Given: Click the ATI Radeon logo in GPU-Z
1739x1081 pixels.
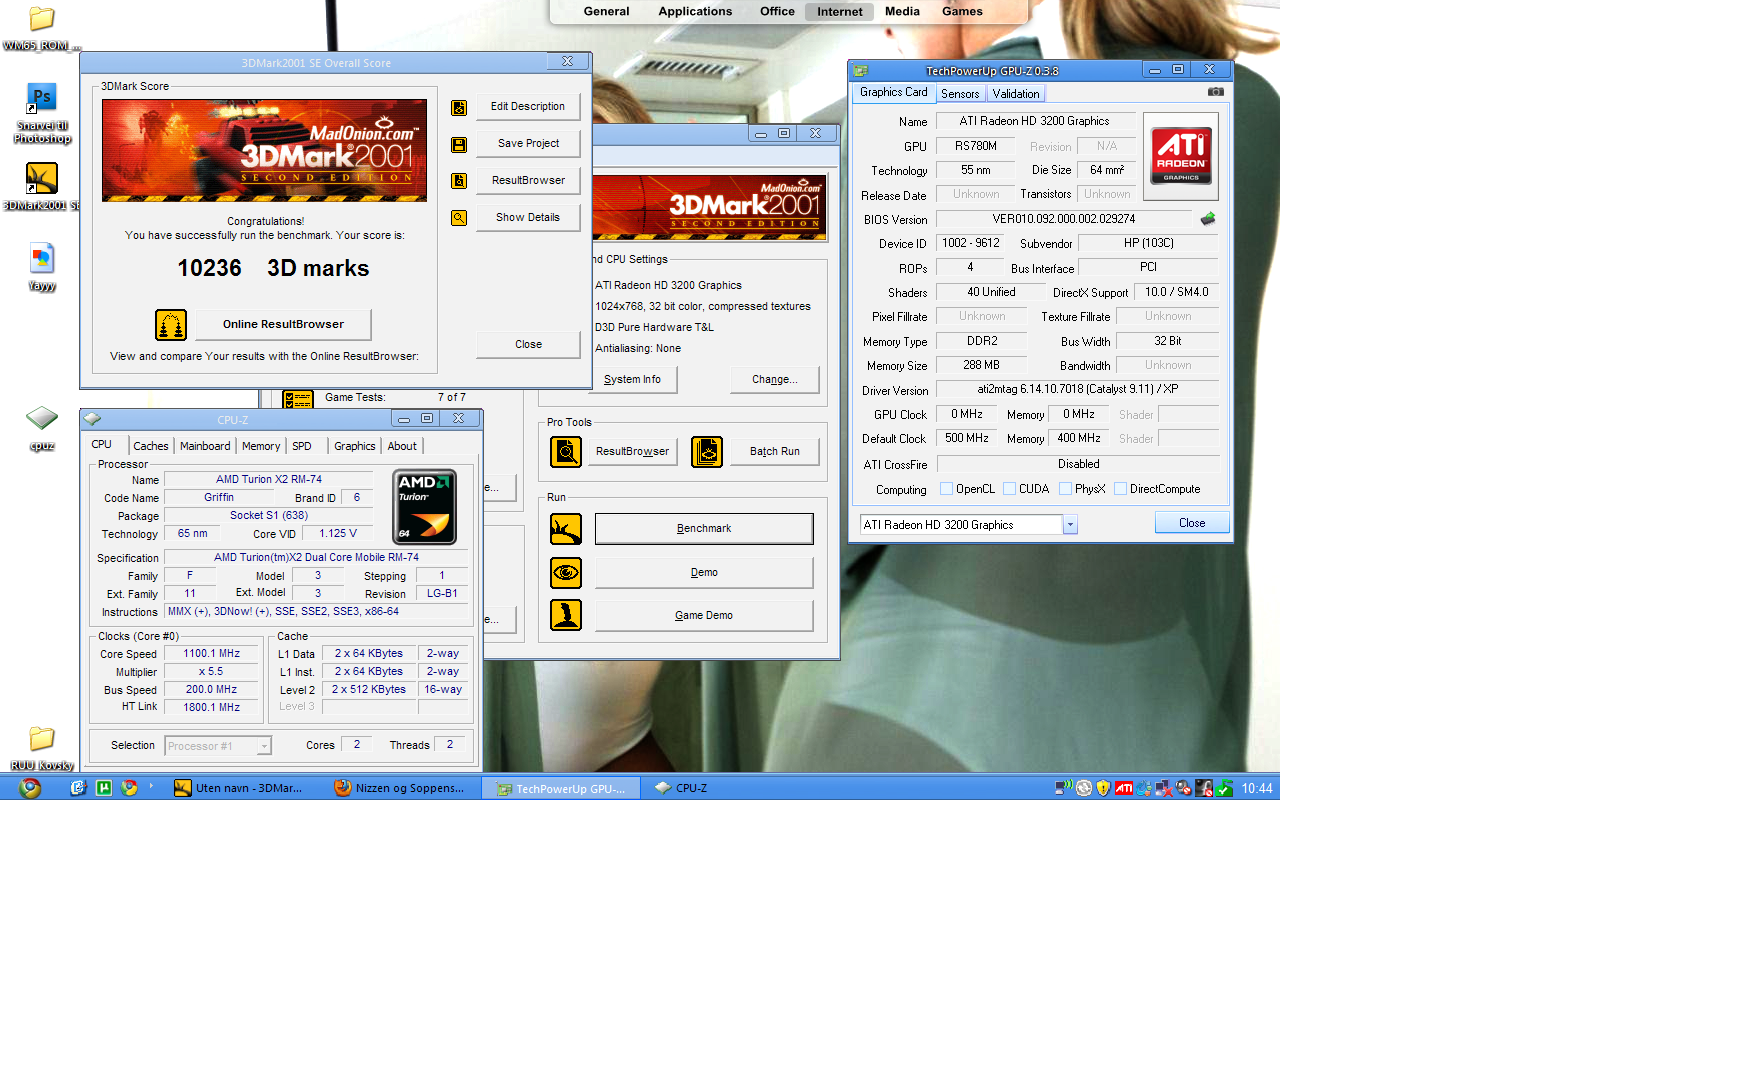Looking at the screenshot, I should click(1181, 155).
